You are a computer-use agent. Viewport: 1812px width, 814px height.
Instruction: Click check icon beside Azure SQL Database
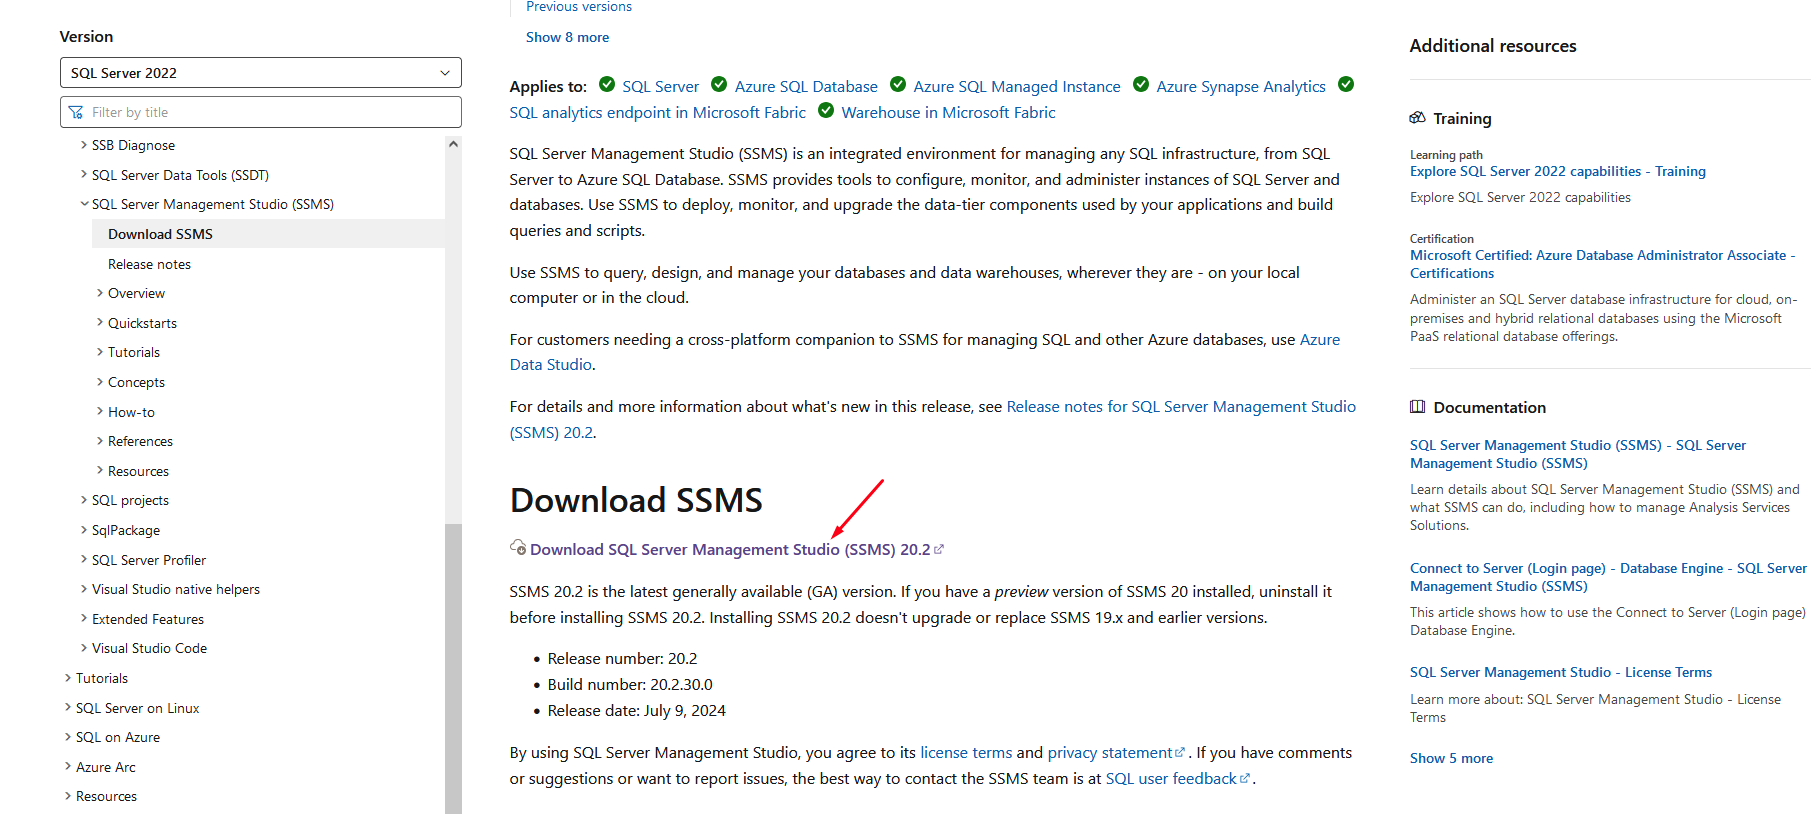coord(719,84)
